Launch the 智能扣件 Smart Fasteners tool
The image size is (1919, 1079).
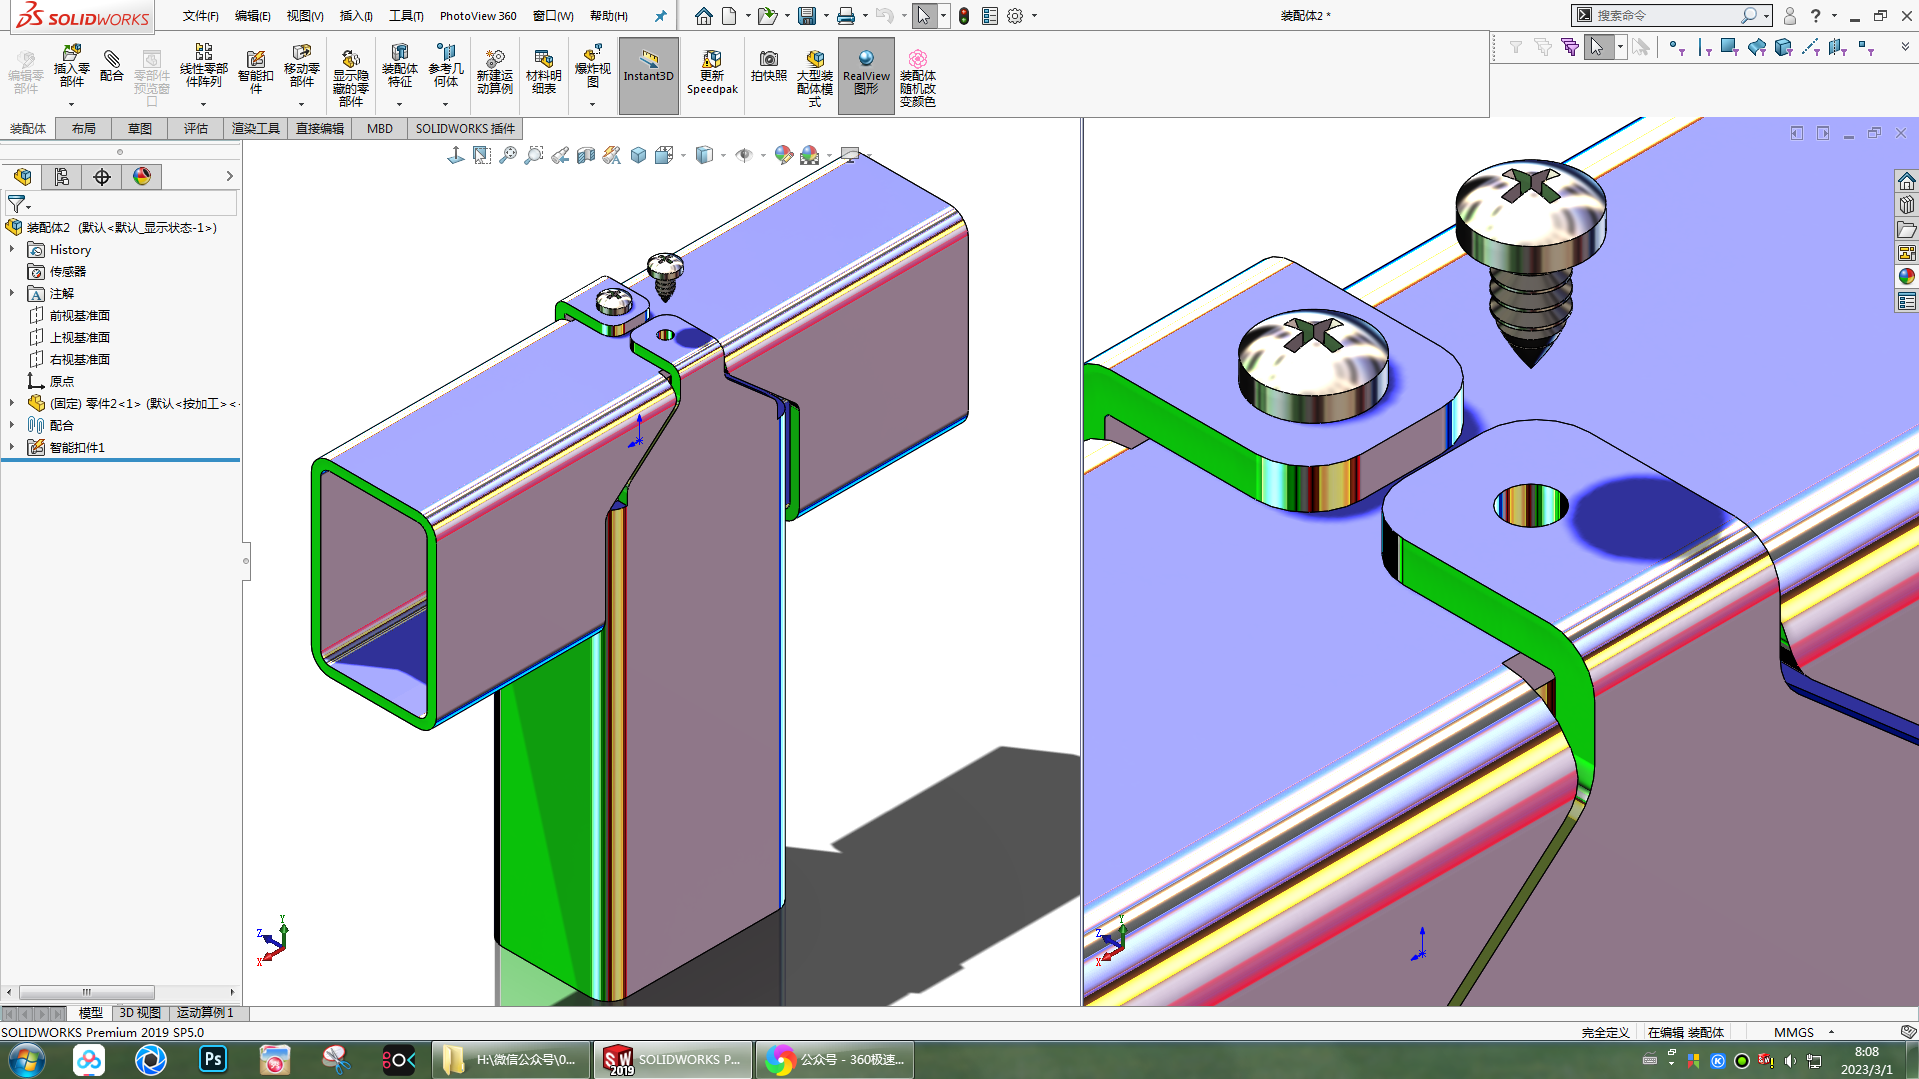(255, 72)
